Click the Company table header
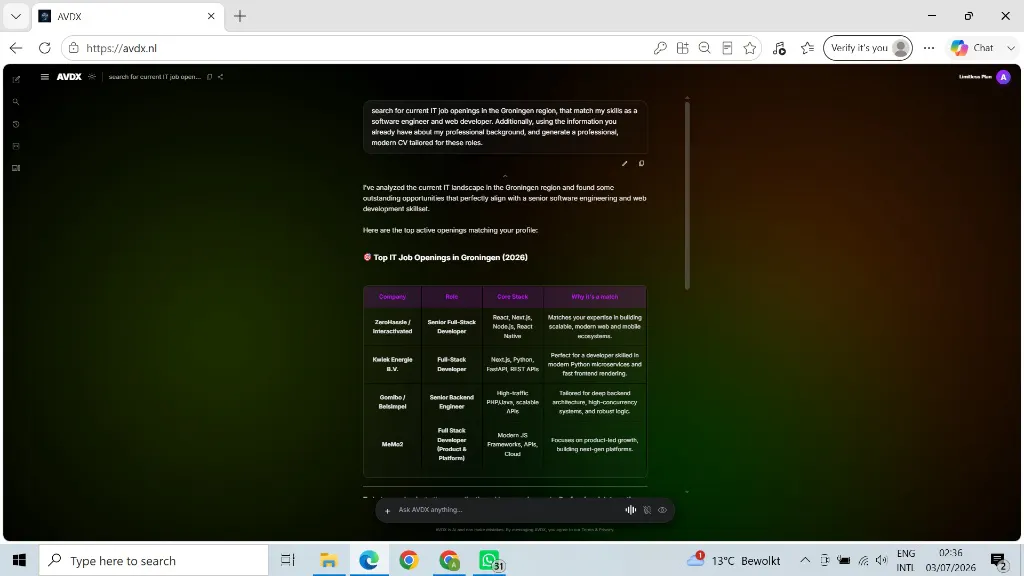Image resolution: width=1024 pixels, height=576 pixels. point(392,296)
